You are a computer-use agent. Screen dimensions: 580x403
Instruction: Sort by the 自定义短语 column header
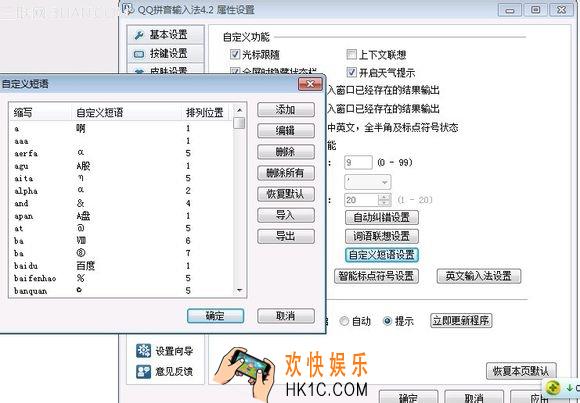pos(127,112)
